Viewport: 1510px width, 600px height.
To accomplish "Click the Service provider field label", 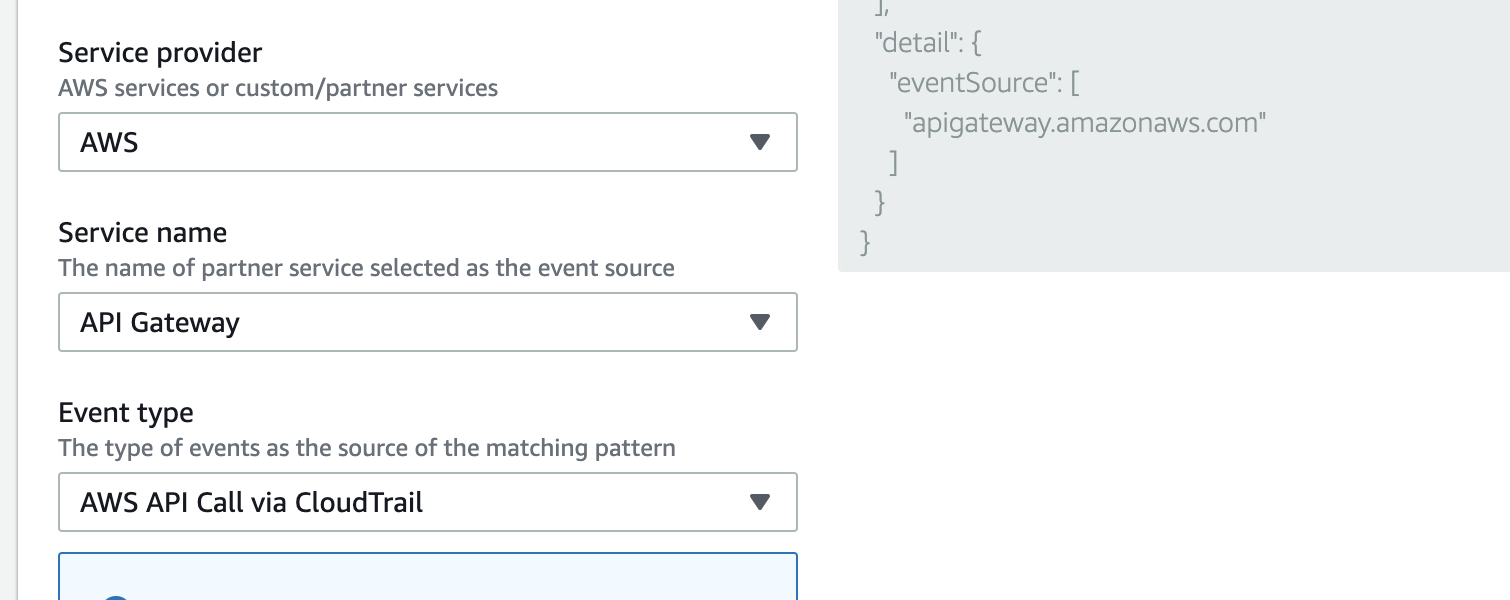I will pyautogui.click(x=160, y=52).
